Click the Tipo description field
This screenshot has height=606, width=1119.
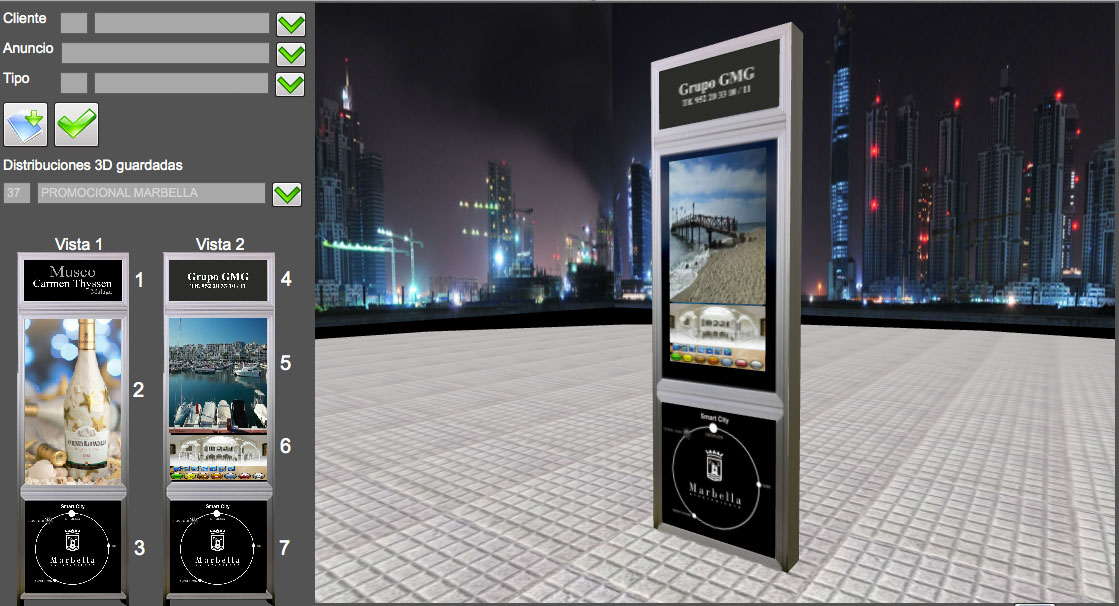[181, 83]
